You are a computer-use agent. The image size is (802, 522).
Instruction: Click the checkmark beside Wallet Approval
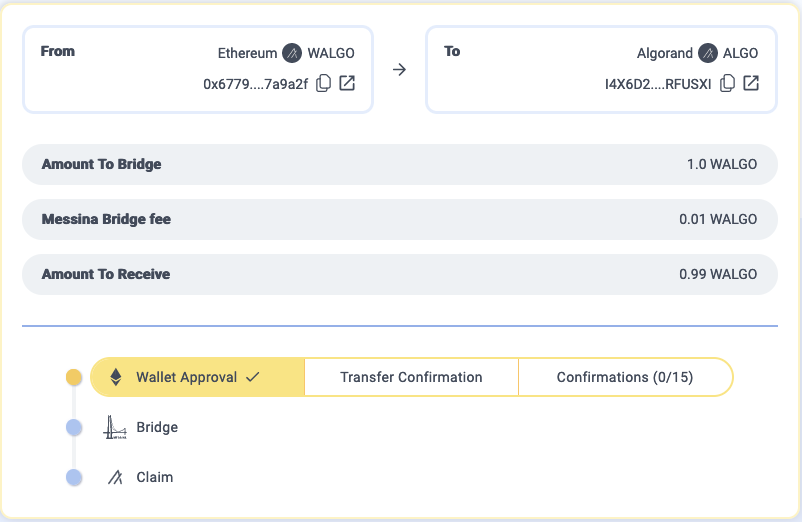(x=253, y=377)
